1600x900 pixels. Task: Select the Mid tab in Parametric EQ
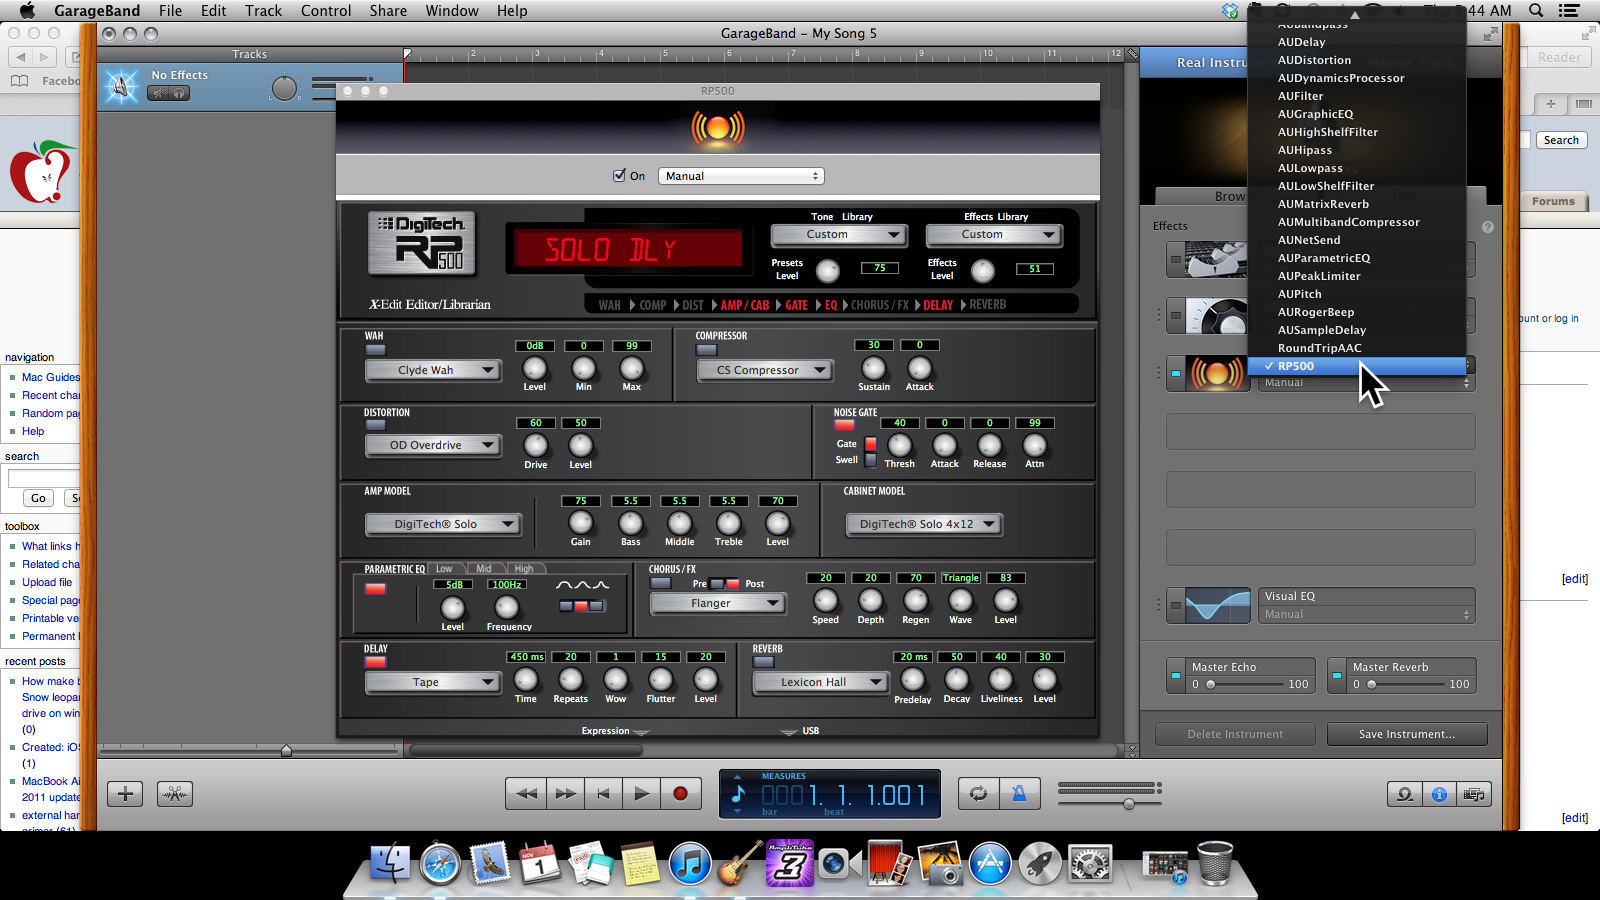tap(484, 569)
